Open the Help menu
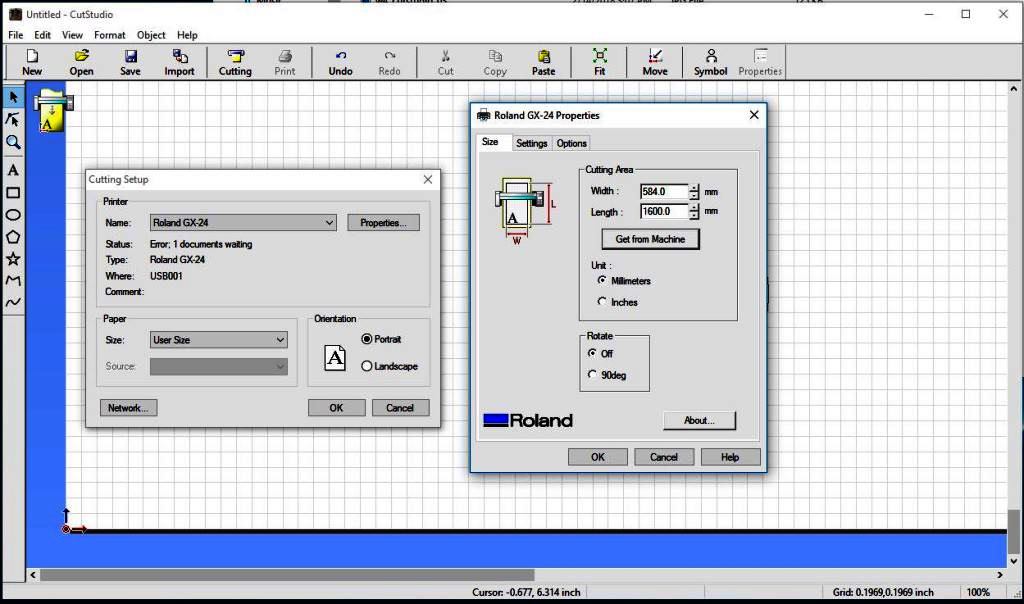 [187, 35]
